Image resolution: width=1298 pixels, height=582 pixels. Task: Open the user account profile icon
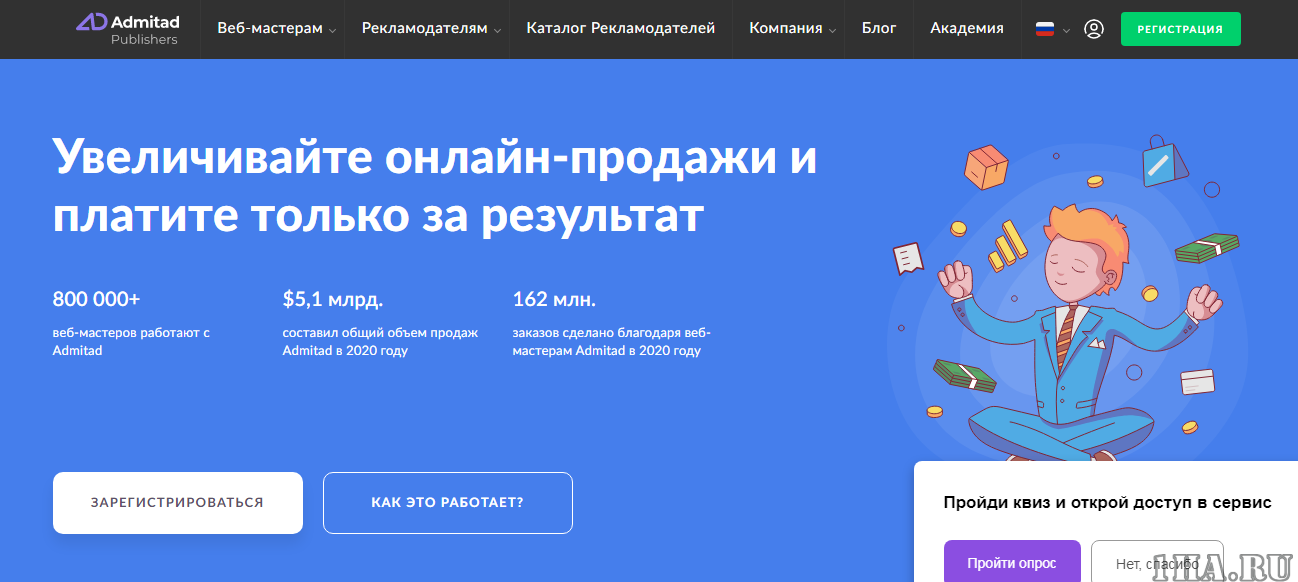[1093, 29]
